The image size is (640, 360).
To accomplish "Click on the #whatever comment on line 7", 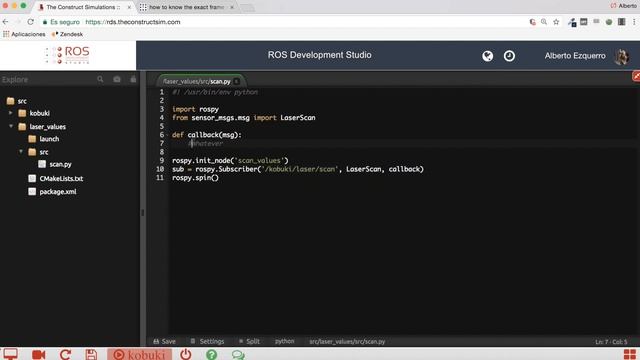I will [x=205, y=143].
